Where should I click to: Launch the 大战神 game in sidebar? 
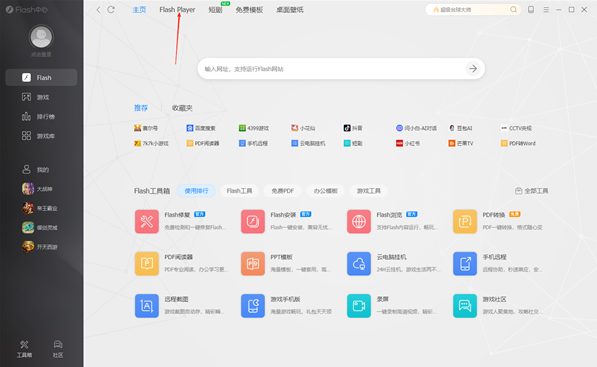pos(37,189)
